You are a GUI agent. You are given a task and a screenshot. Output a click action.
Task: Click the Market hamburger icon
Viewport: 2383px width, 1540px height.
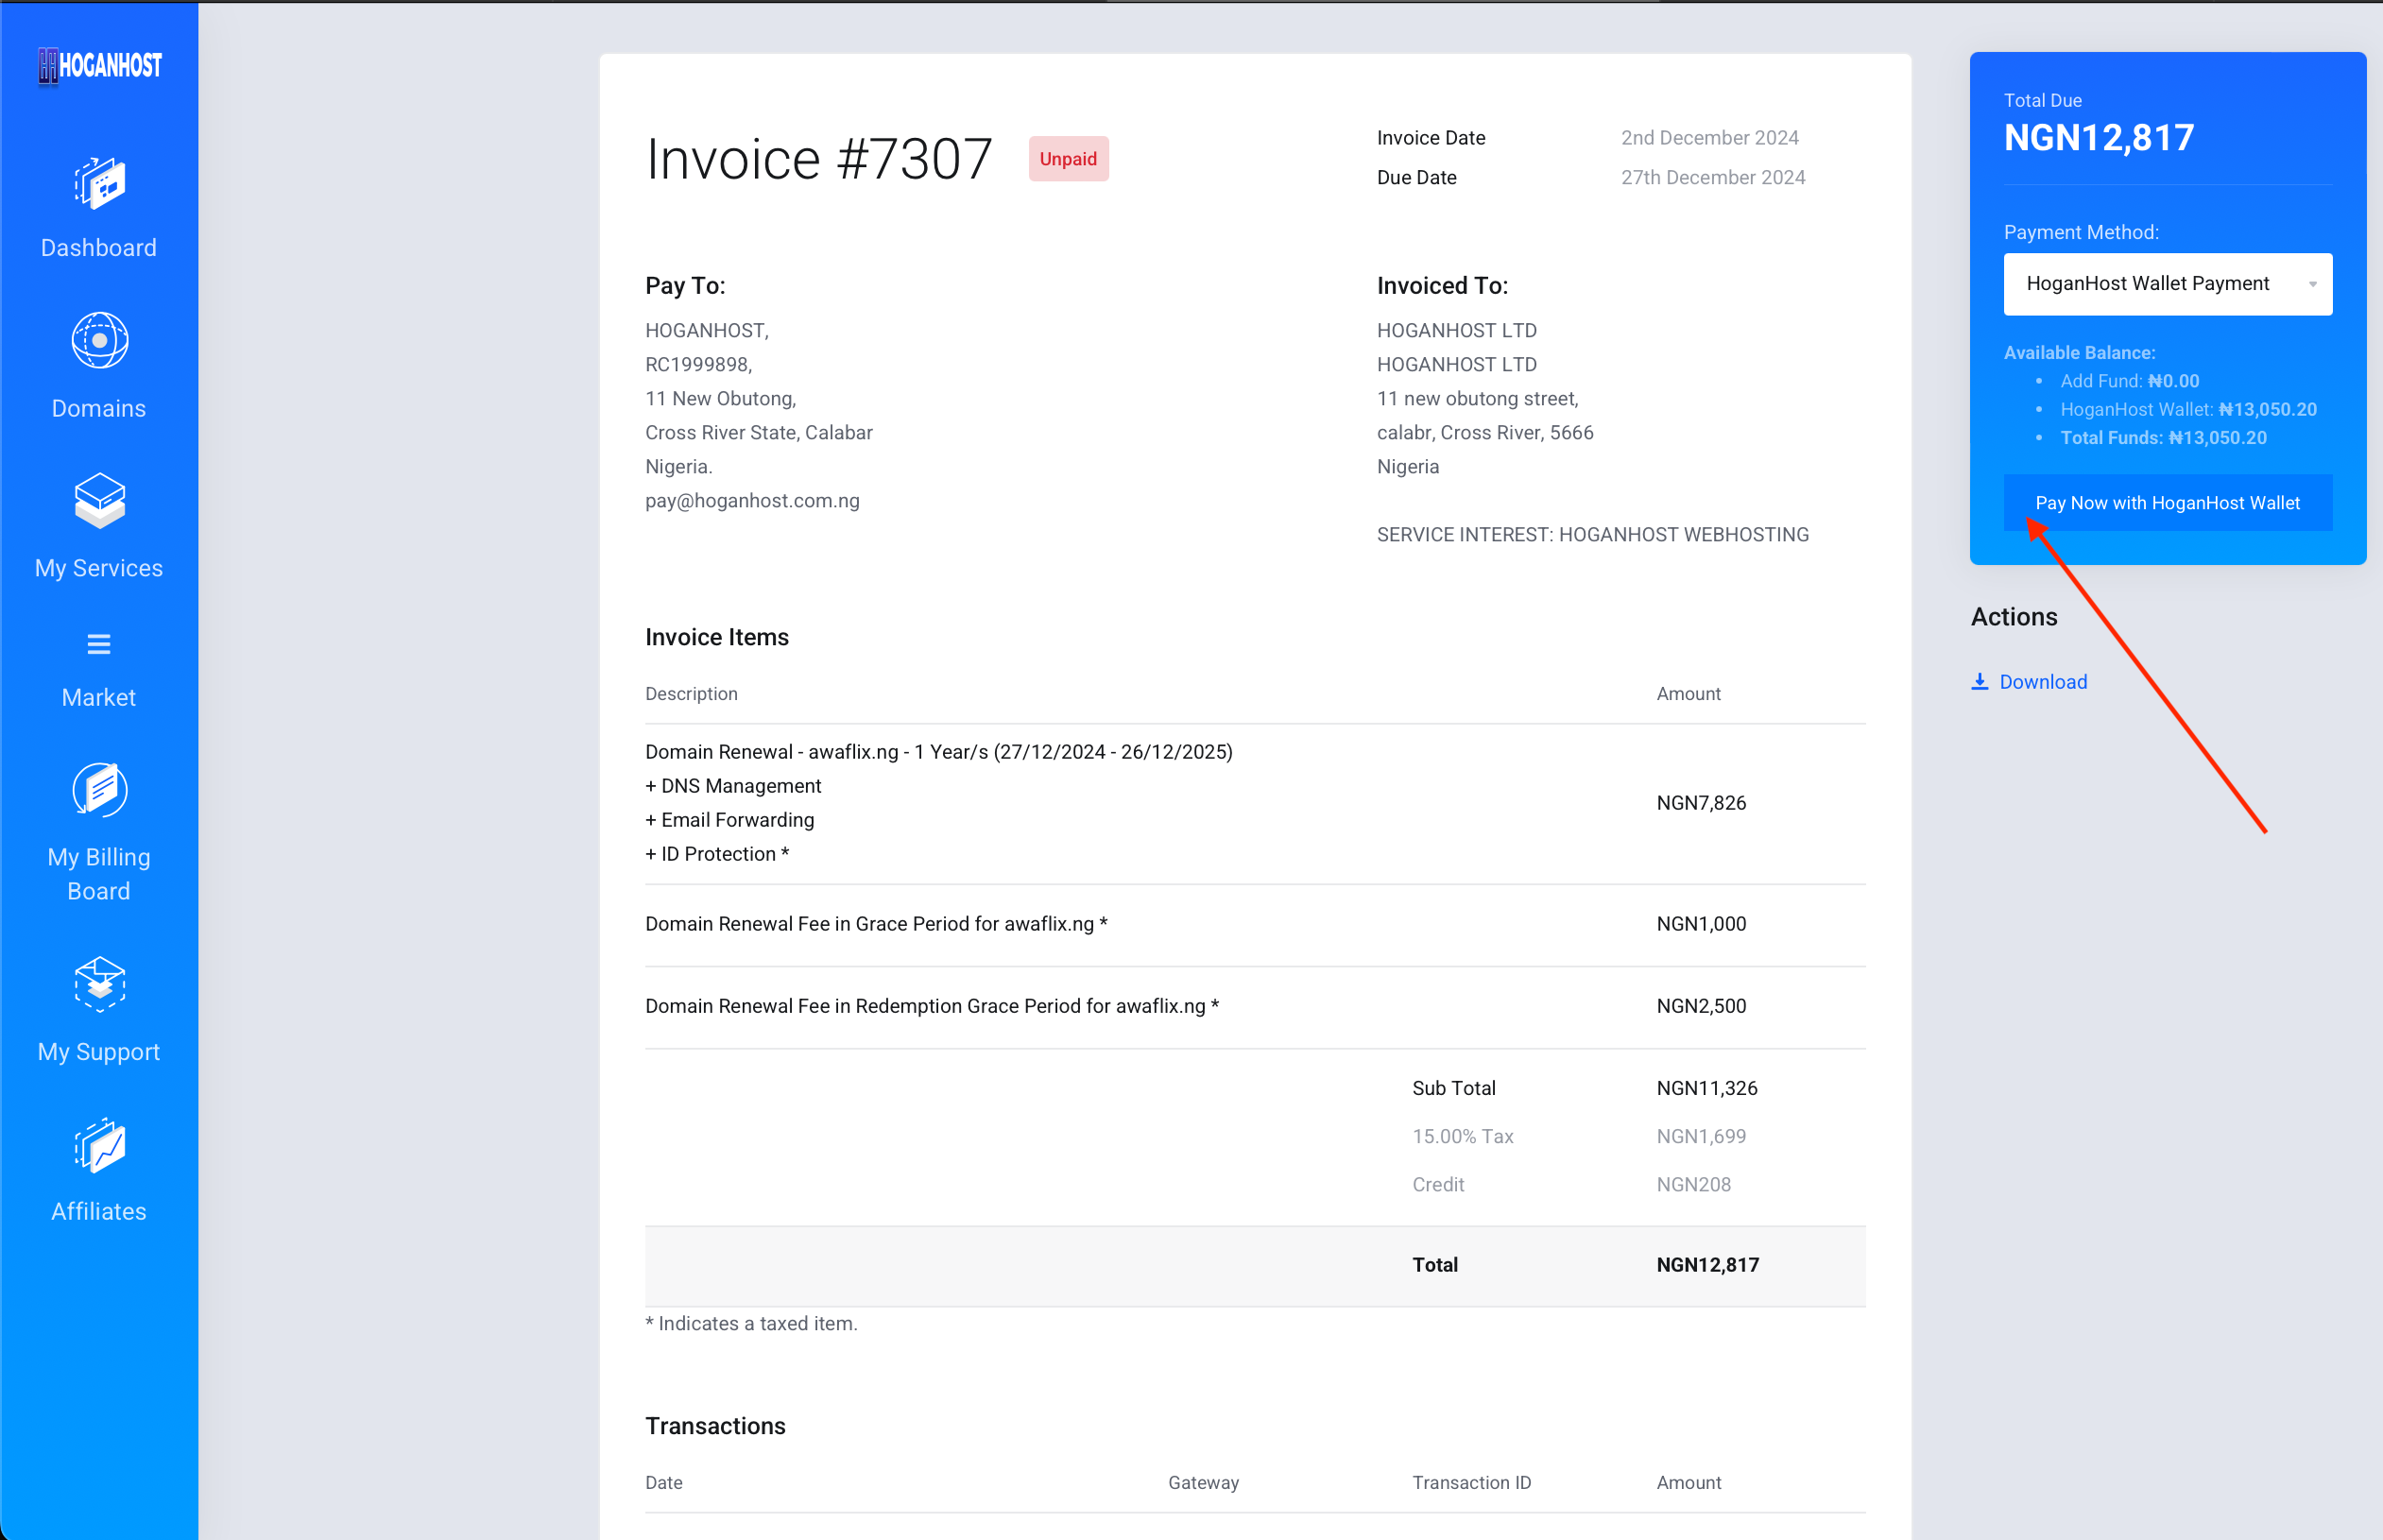click(99, 644)
